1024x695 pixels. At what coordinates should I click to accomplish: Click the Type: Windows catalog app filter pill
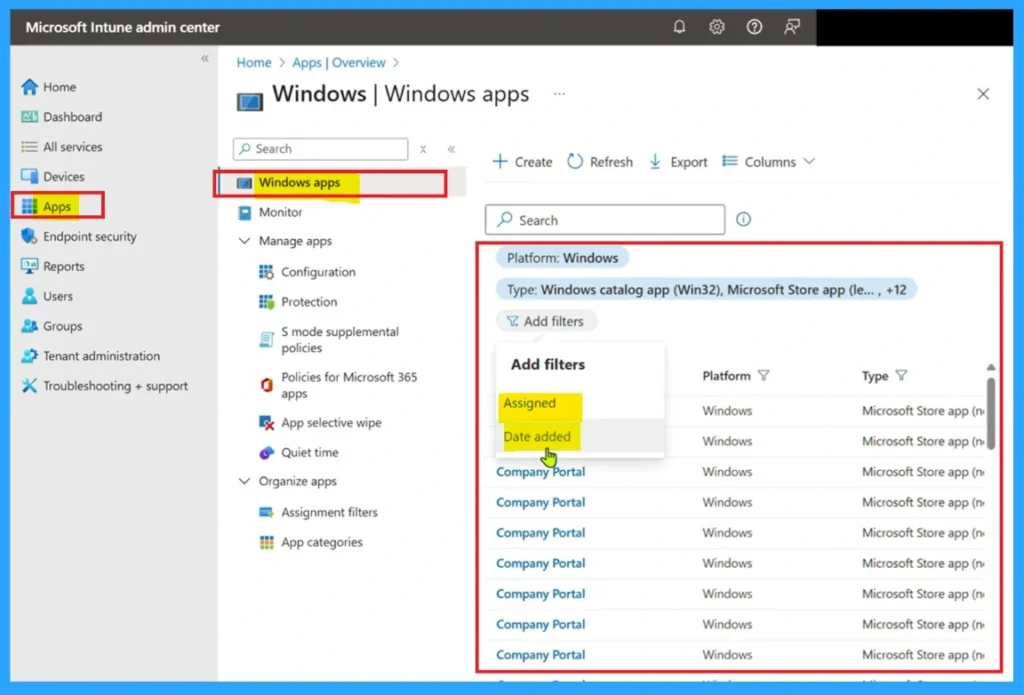tap(706, 289)
